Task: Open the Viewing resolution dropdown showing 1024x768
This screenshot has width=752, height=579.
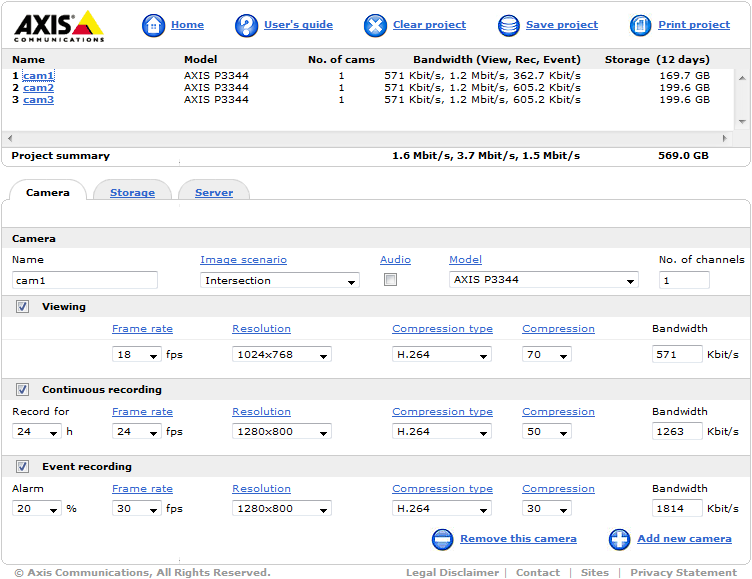Action: 281,355
